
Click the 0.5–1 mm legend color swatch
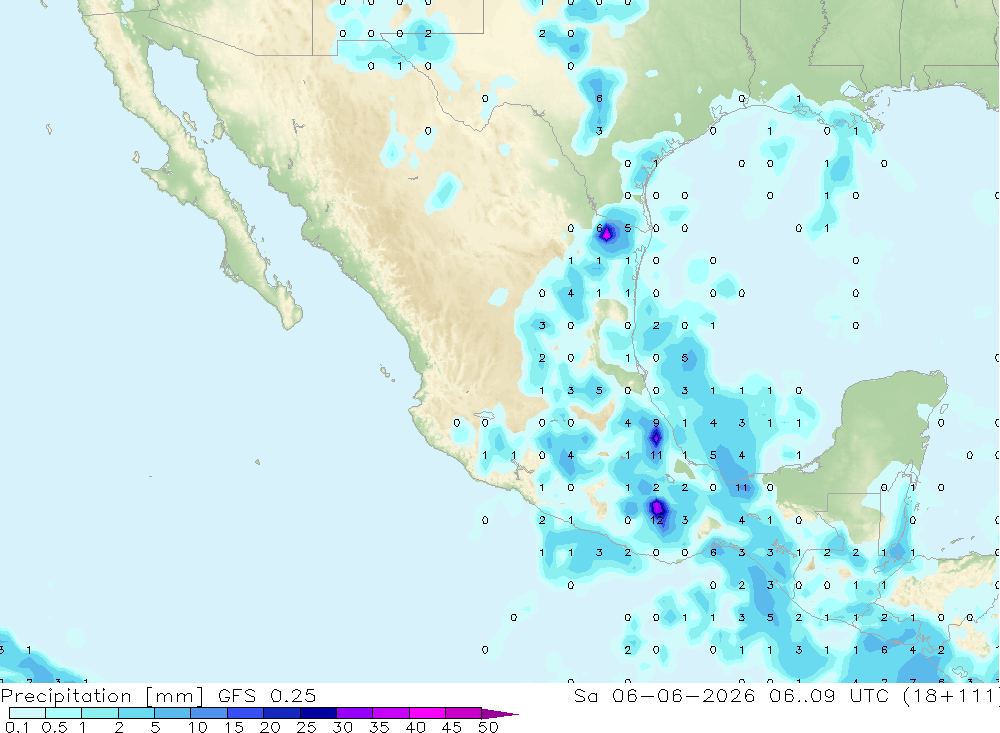pos(64,713)
